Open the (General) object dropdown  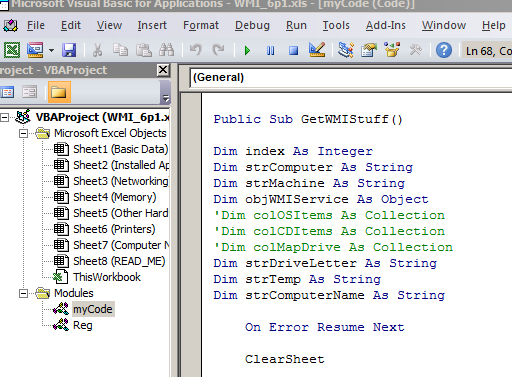tap(351, 77)
